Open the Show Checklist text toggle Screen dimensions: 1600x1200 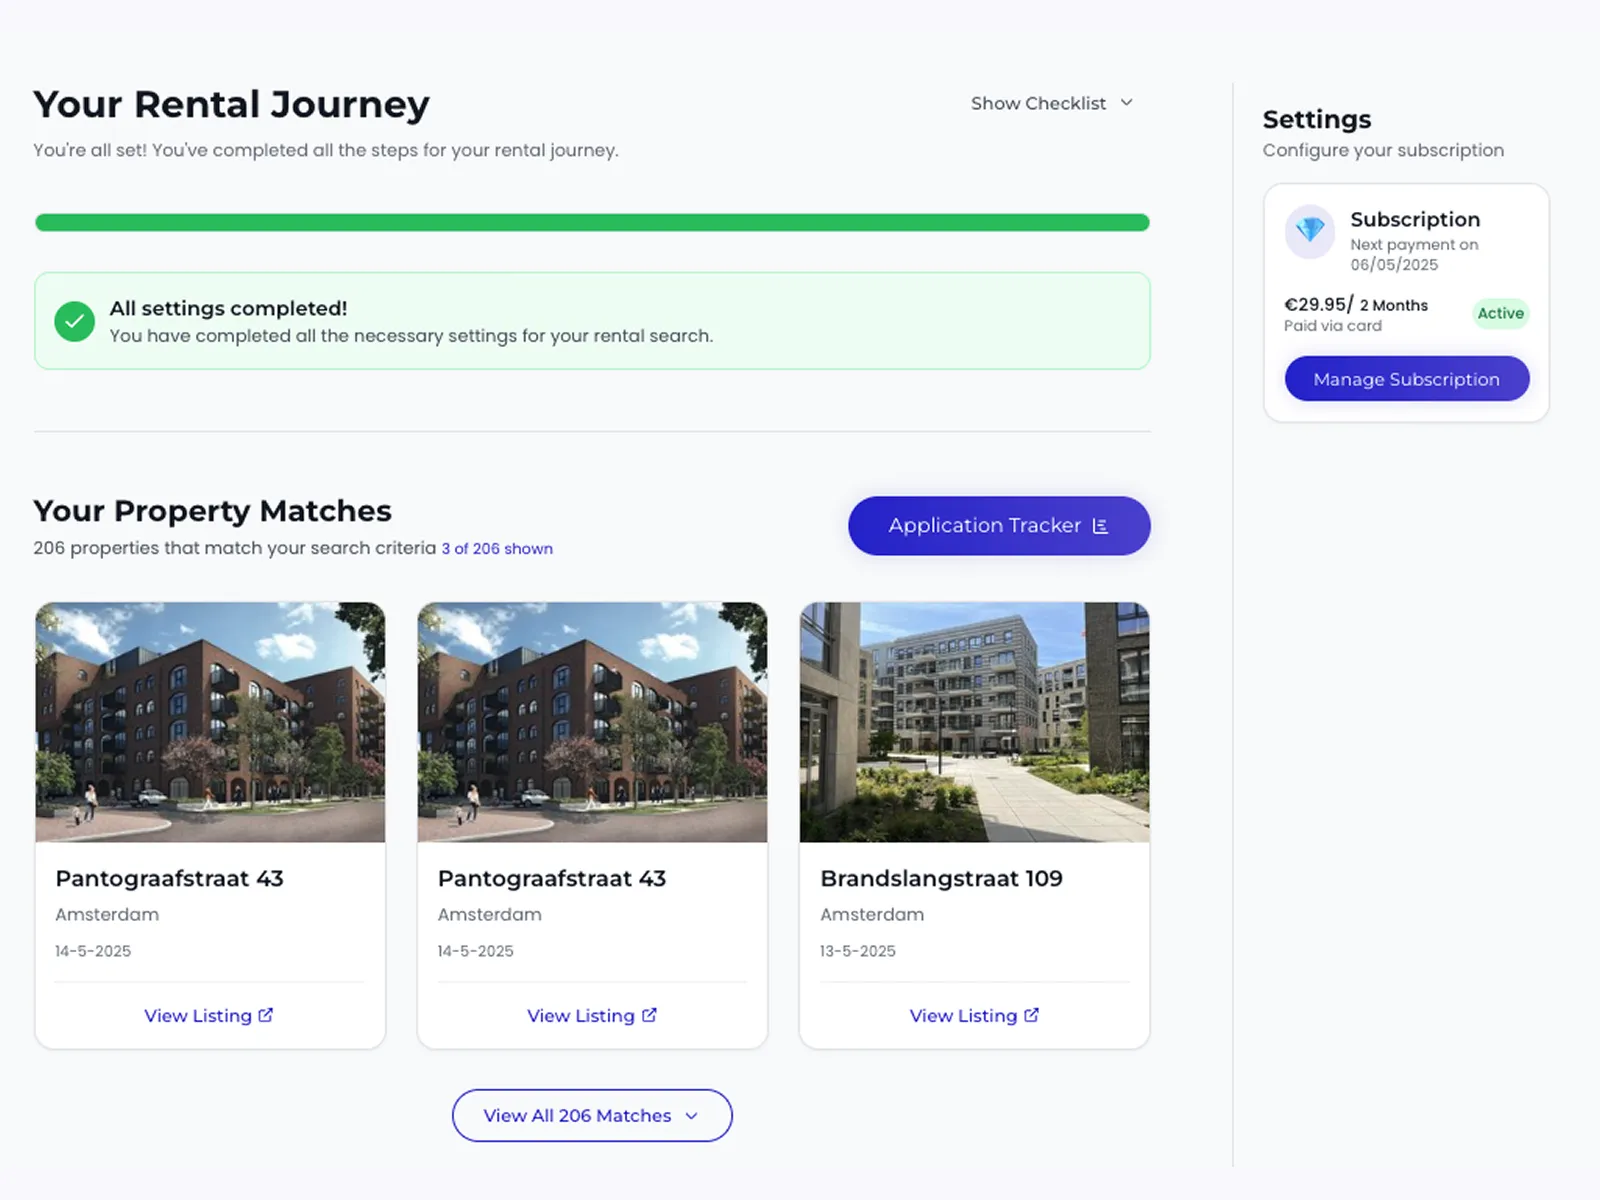1038,103
